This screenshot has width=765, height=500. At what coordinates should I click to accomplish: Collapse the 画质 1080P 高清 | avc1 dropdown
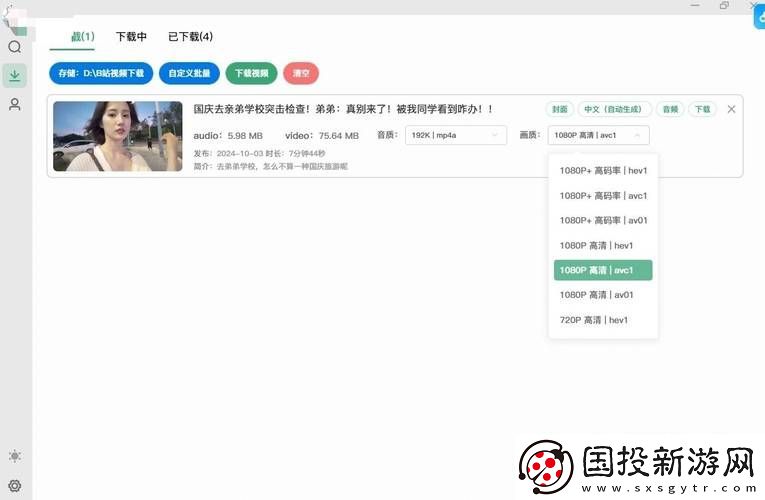tap(598, 135)
